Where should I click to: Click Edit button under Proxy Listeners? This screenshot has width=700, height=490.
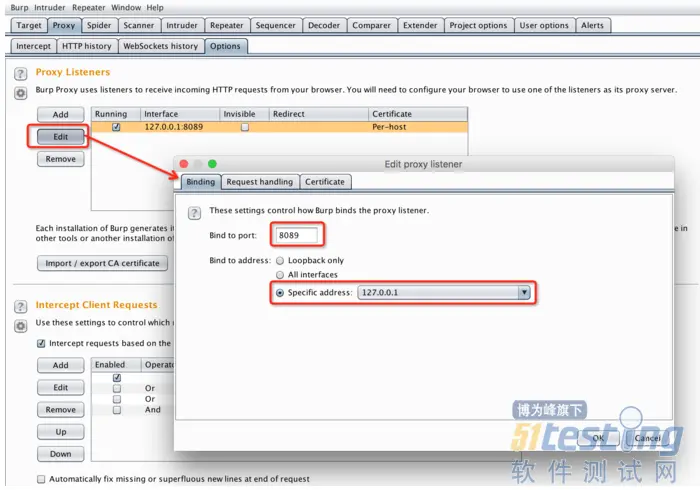coord(61,137)
